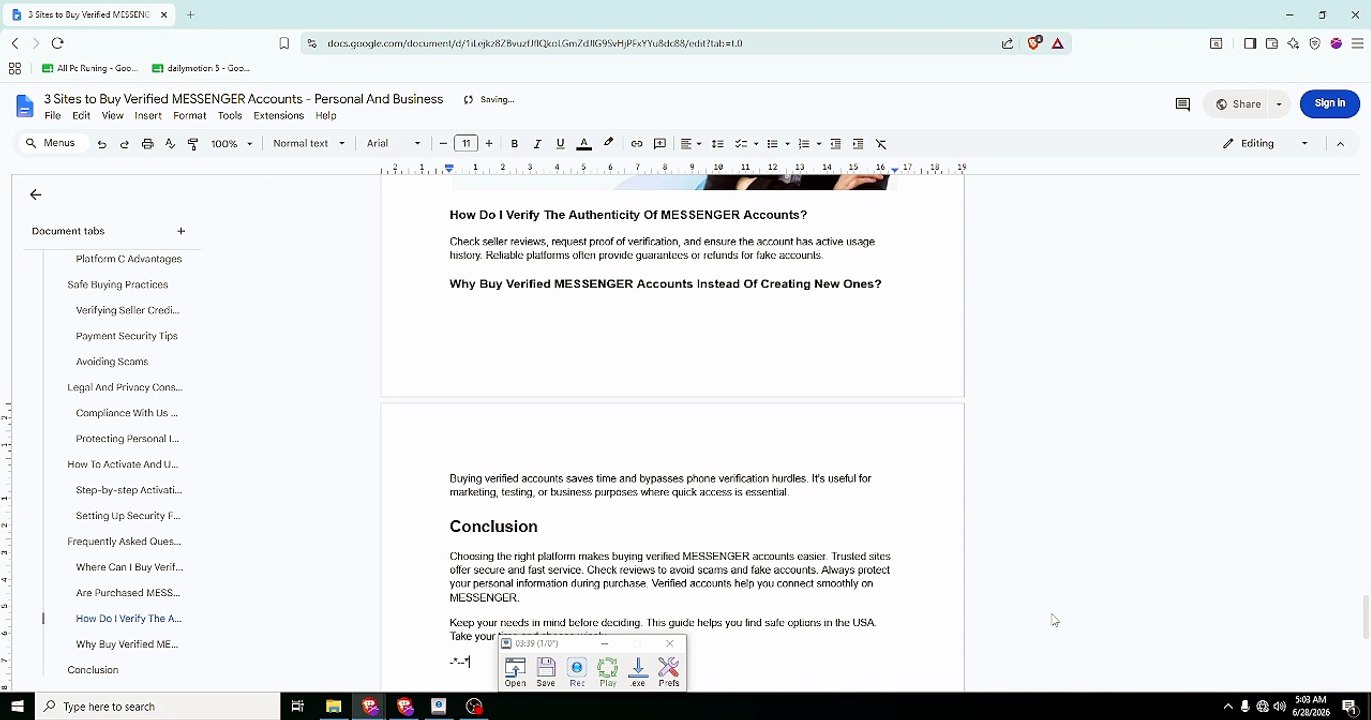Viewport: 1371px width, 720px height.
Task: Increase the paragraph indent
Action: pos(858,144)
